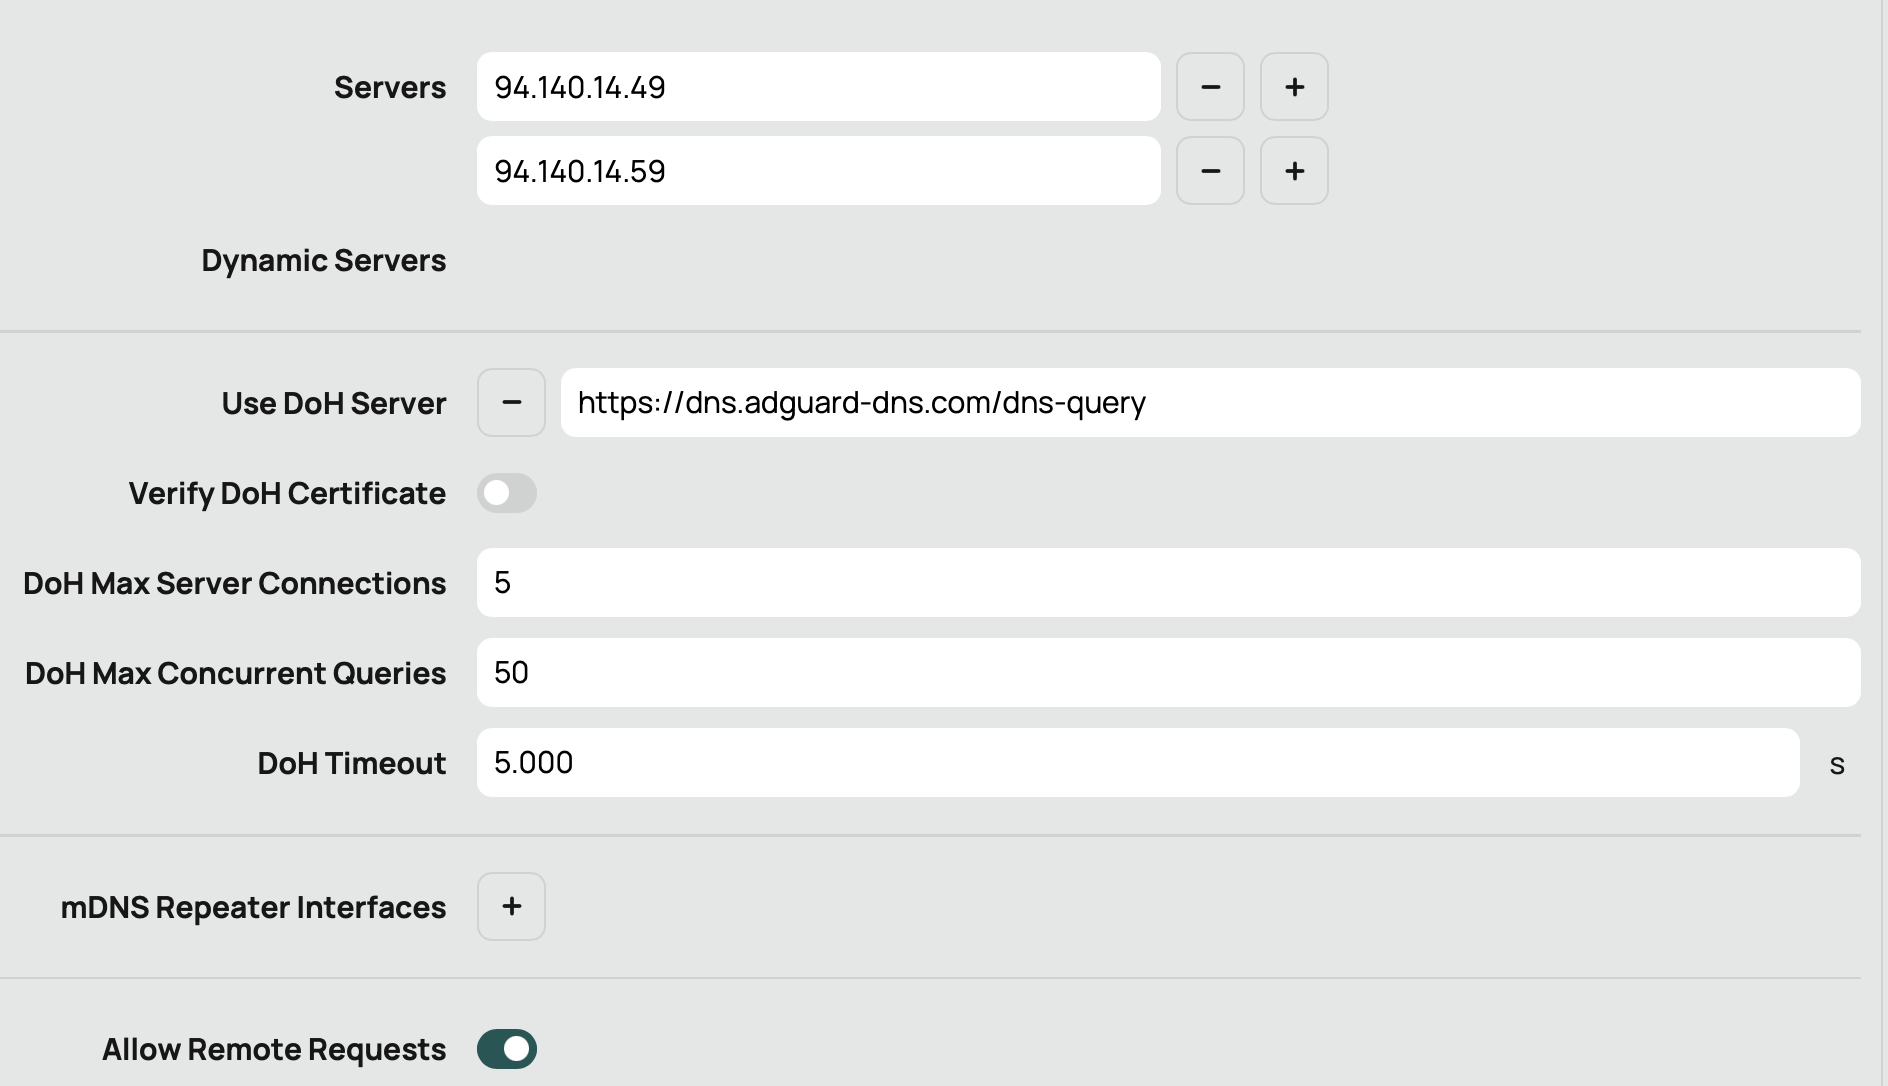
Task: Click the Allow Remote Requests label
Action: tap(274, 1050)
